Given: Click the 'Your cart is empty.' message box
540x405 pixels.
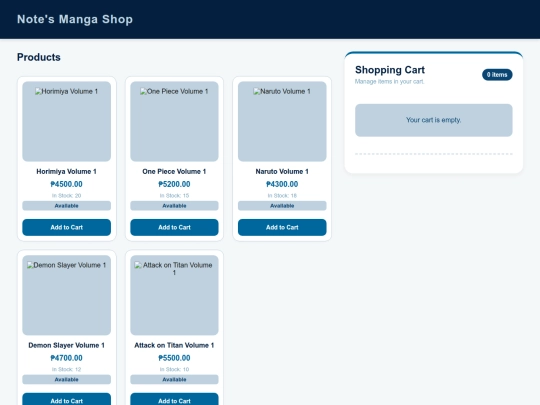Looking at the screenshot, I should pos(434,120).
